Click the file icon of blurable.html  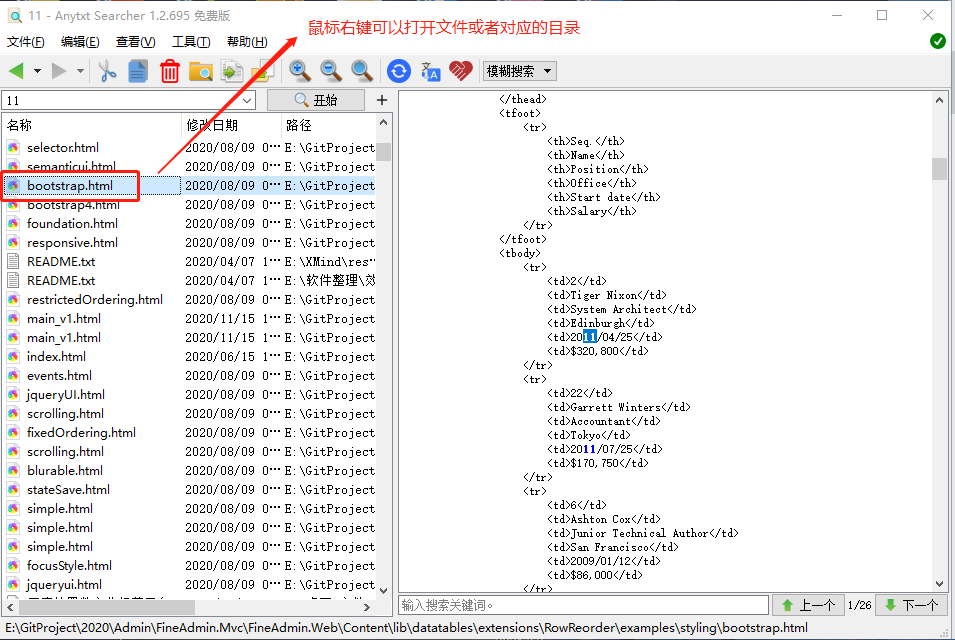pyautogui.click(x=13, y=470)
